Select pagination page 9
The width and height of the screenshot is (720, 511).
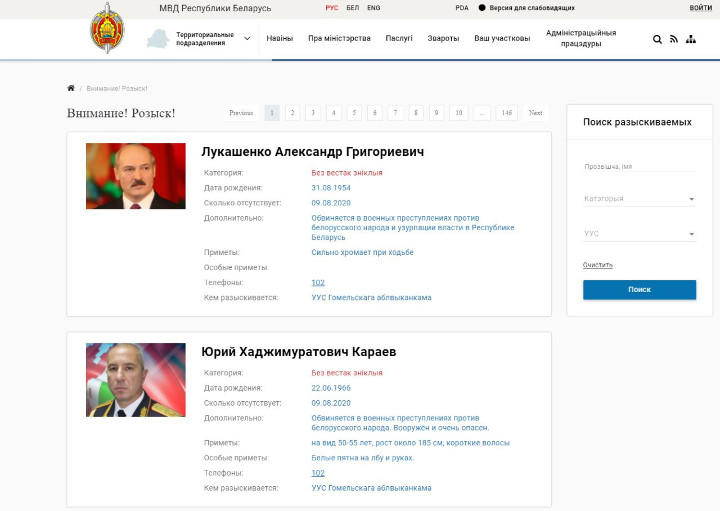click(x=436, y=113)
